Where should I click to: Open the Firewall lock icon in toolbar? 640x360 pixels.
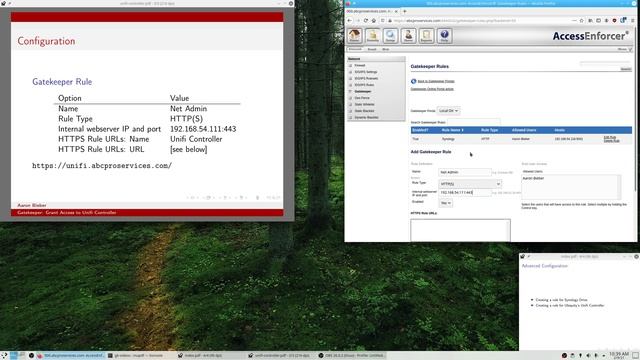point(372,36)
